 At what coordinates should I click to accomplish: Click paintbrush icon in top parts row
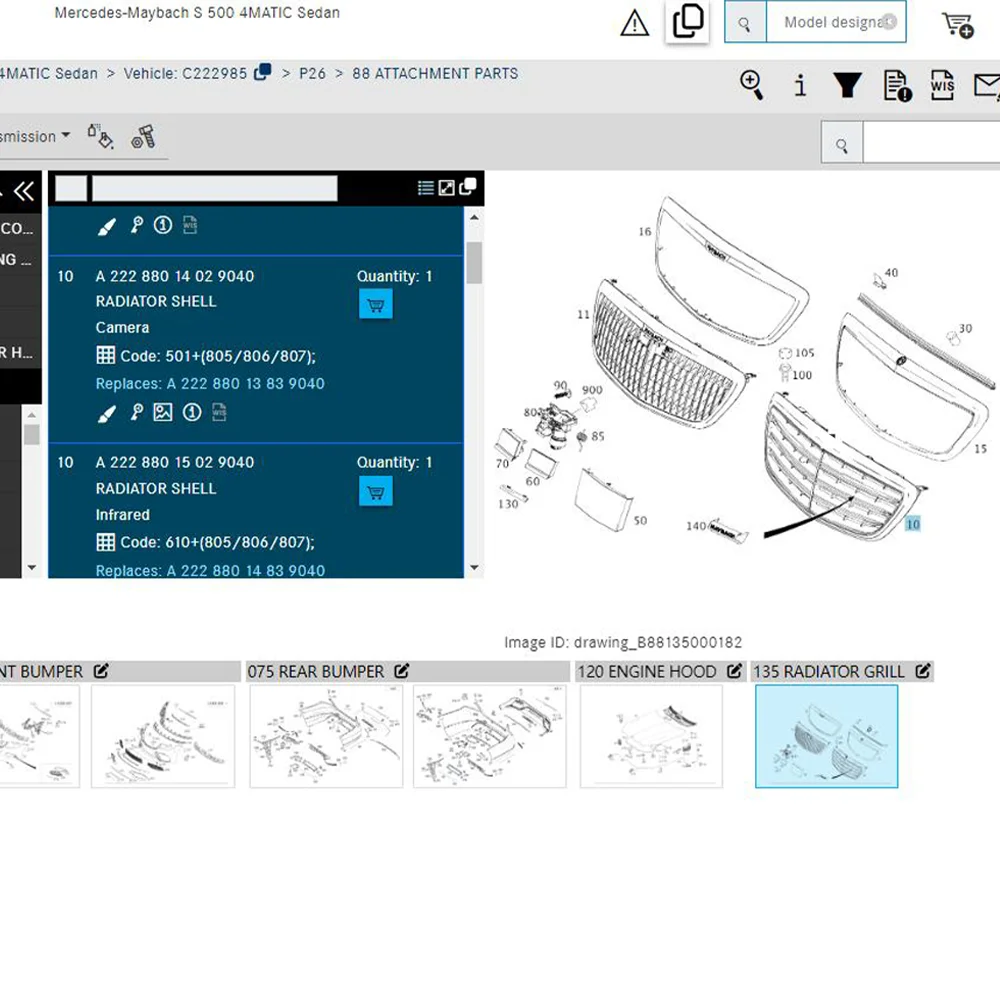107,226
